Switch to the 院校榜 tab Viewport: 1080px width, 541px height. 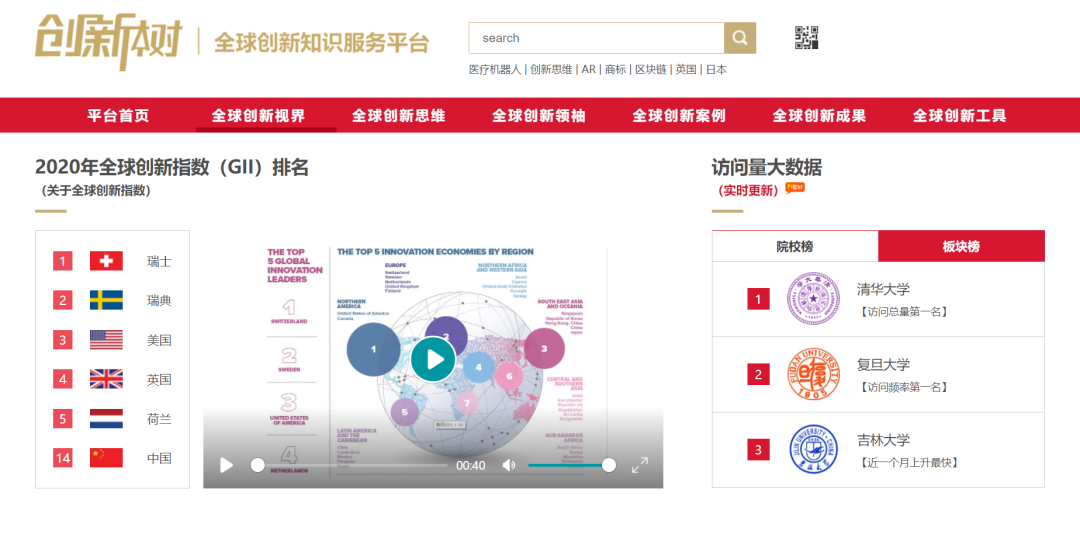coord(795,246)
